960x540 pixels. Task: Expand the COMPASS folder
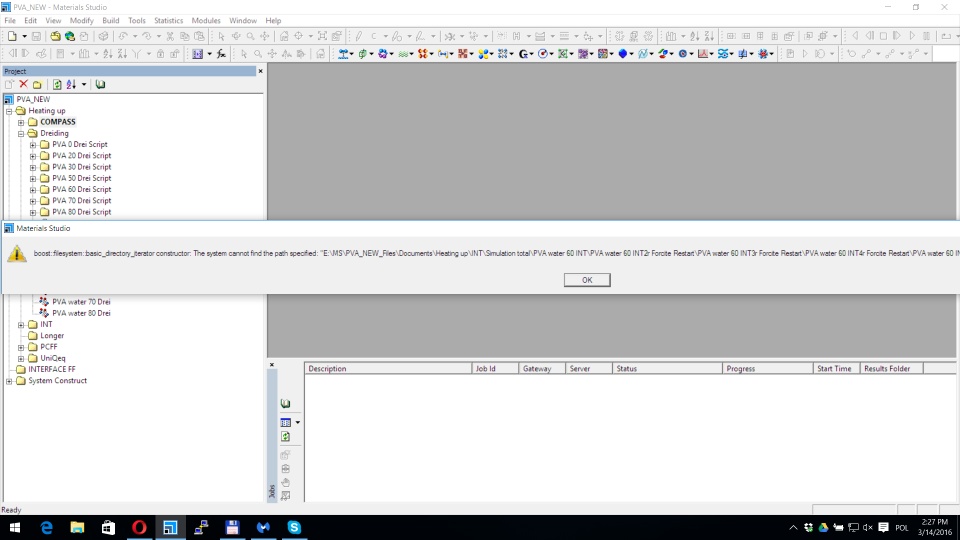click(x=21, y=122)
